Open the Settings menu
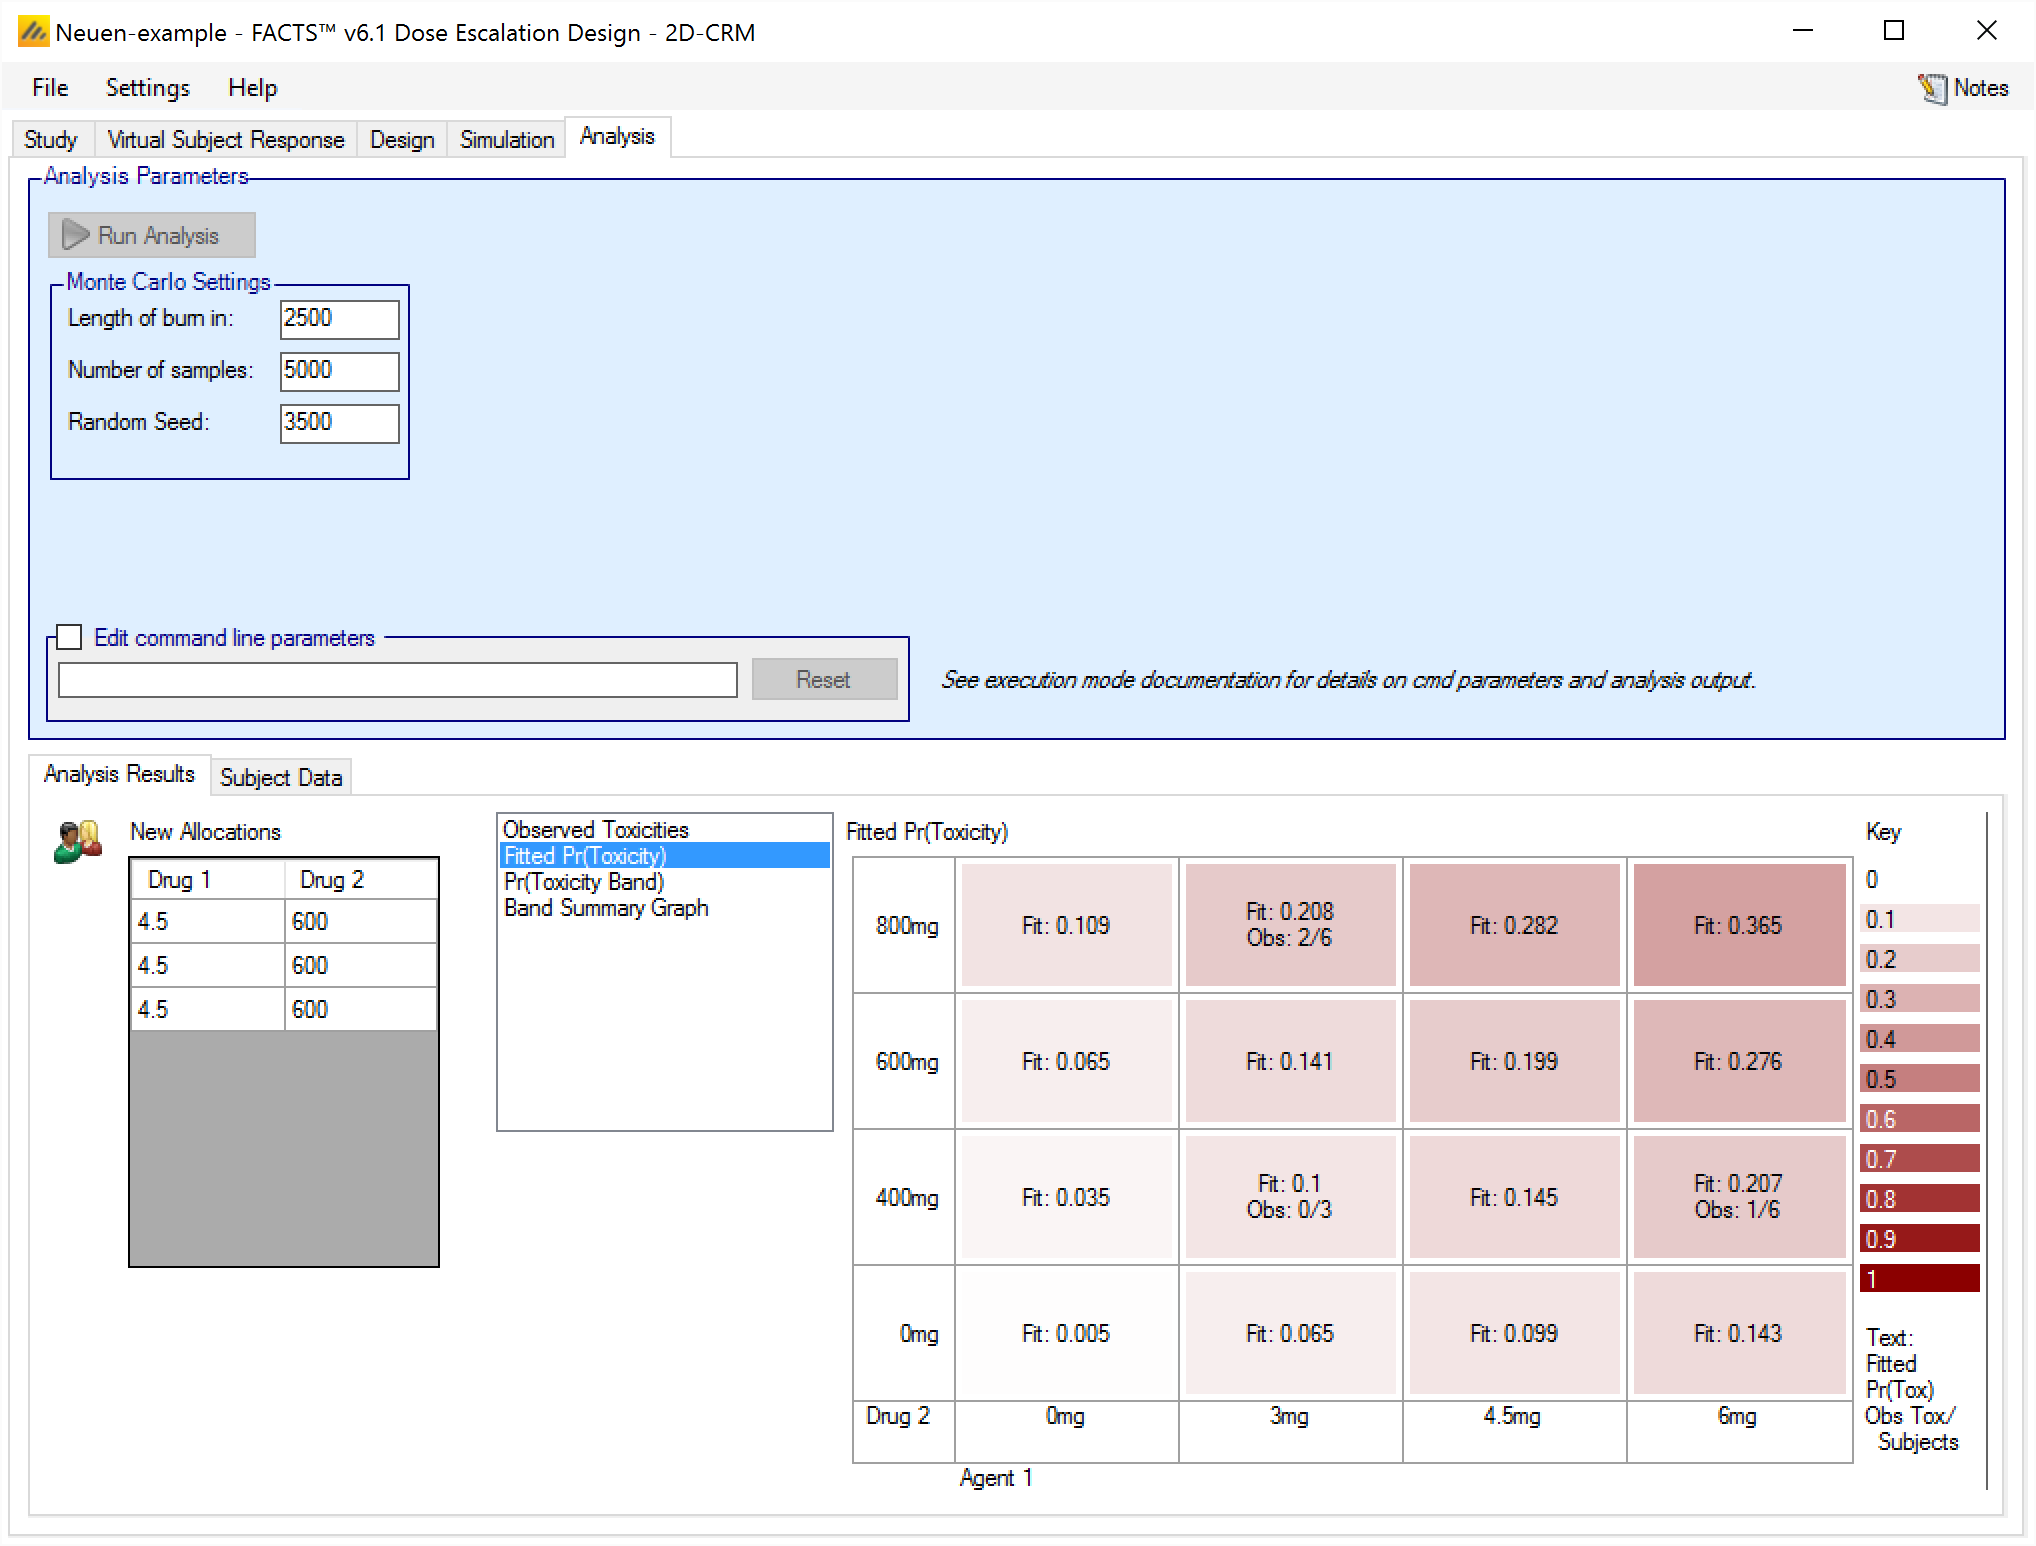This screenshot has height=1546, width=2036. click(147, 88)
